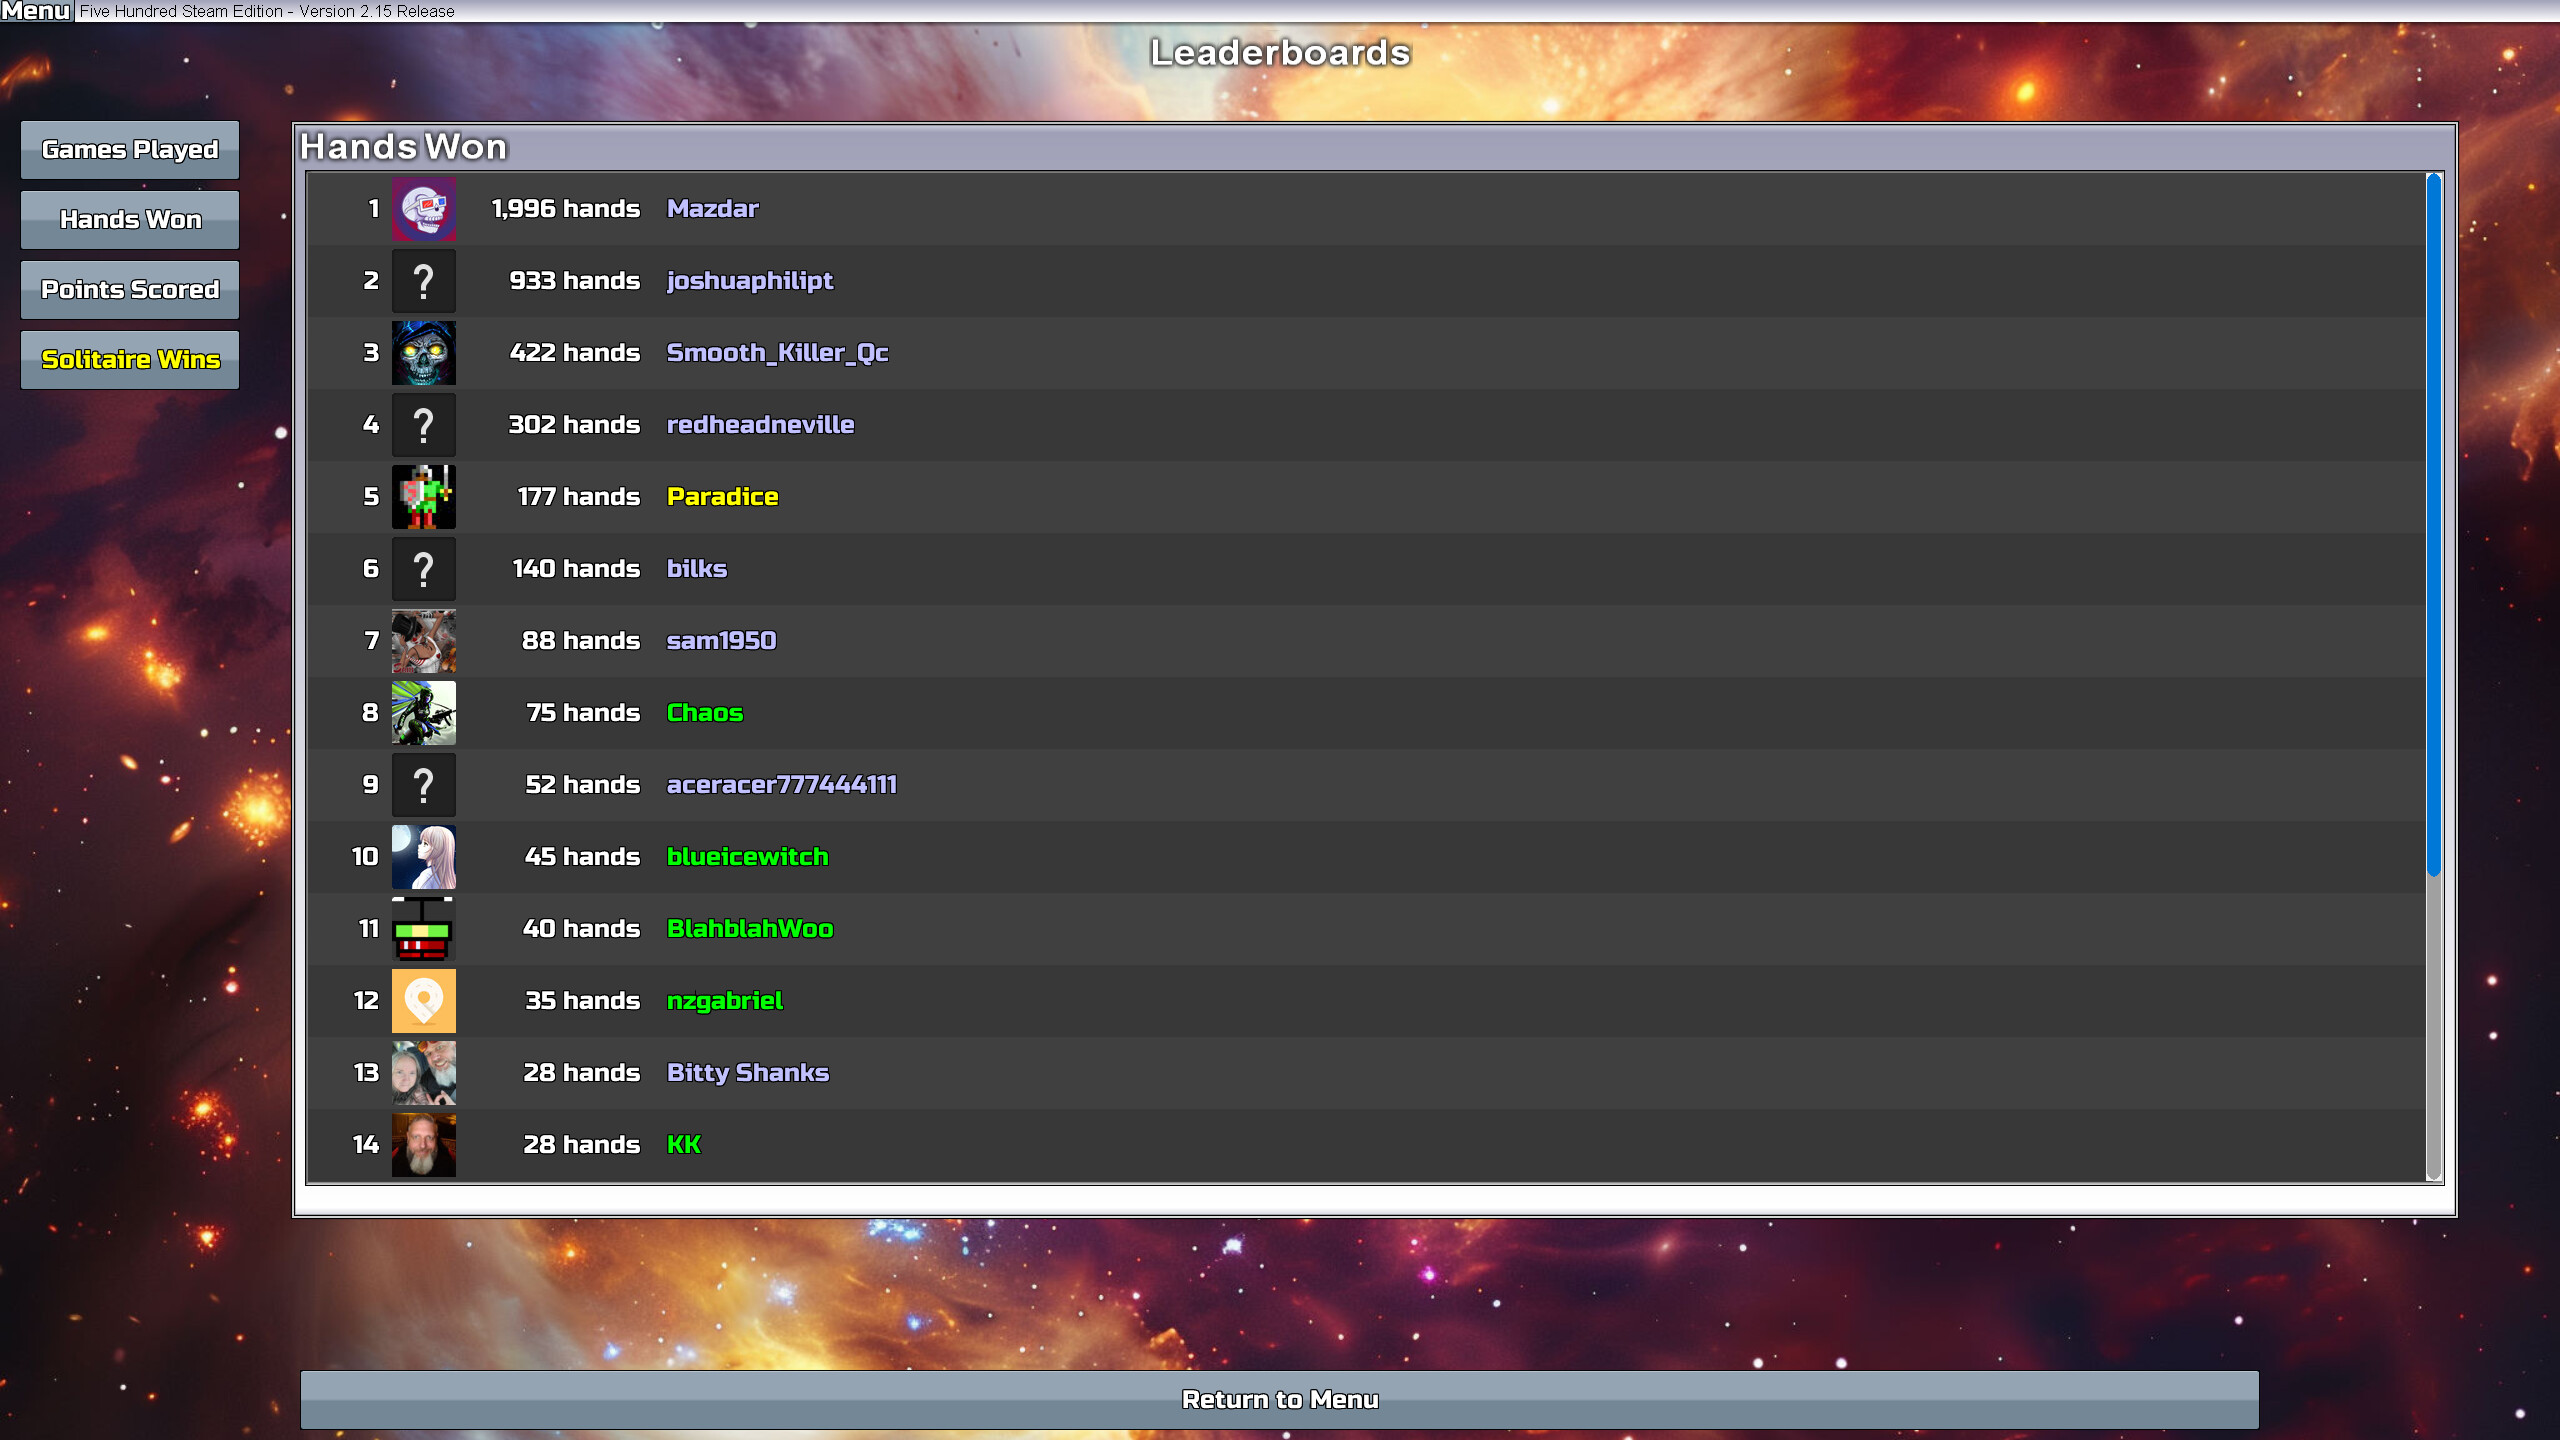Switch to the Games Played leaderboard
Viewport: 2560px width, 1440px height.
[130, 149]
